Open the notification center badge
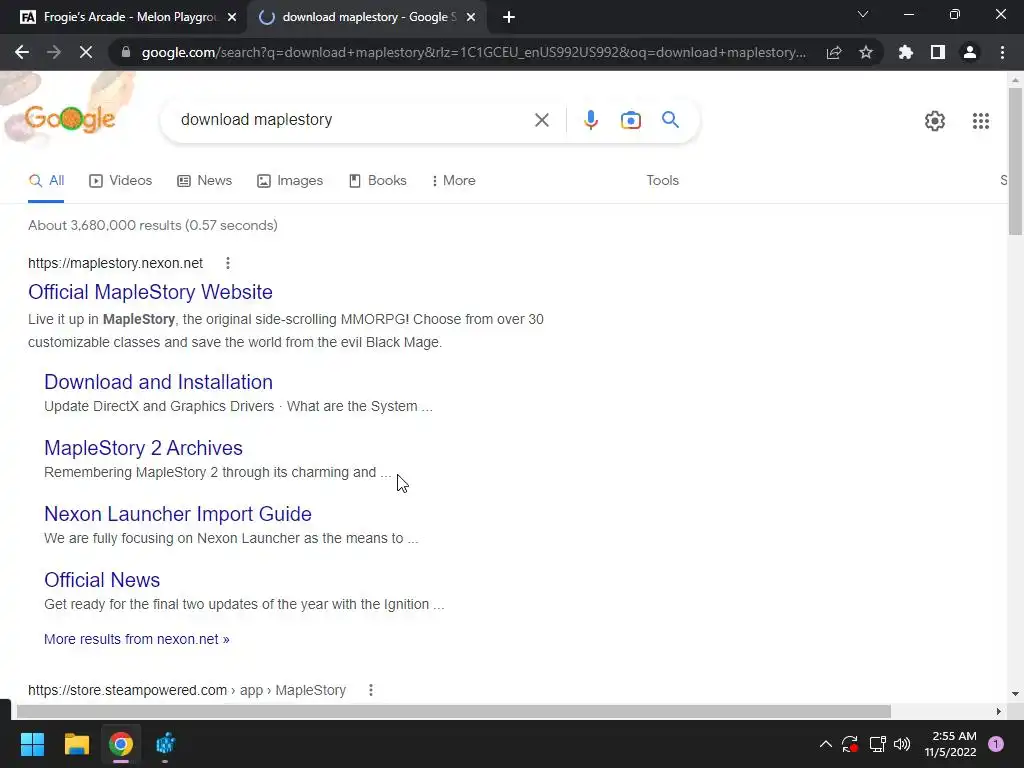The image size is (1024, 768). [996, 744]
